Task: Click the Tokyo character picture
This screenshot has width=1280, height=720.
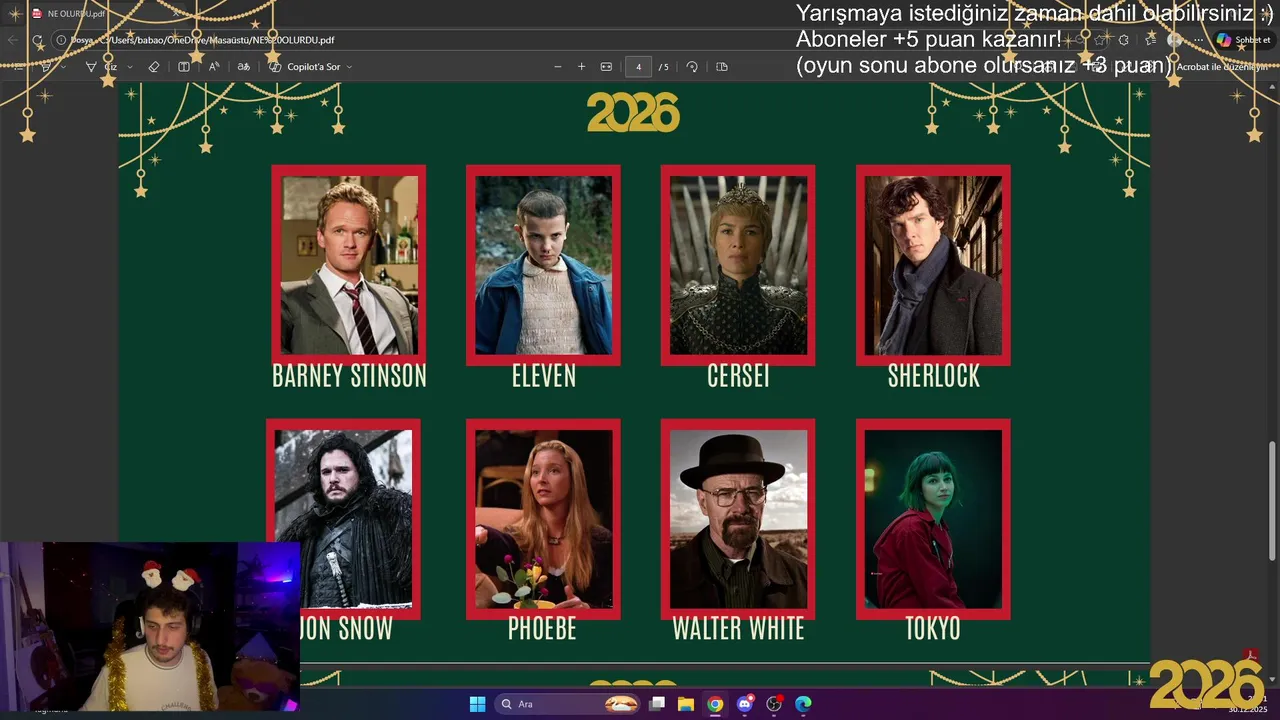Action: pos(933,519)
